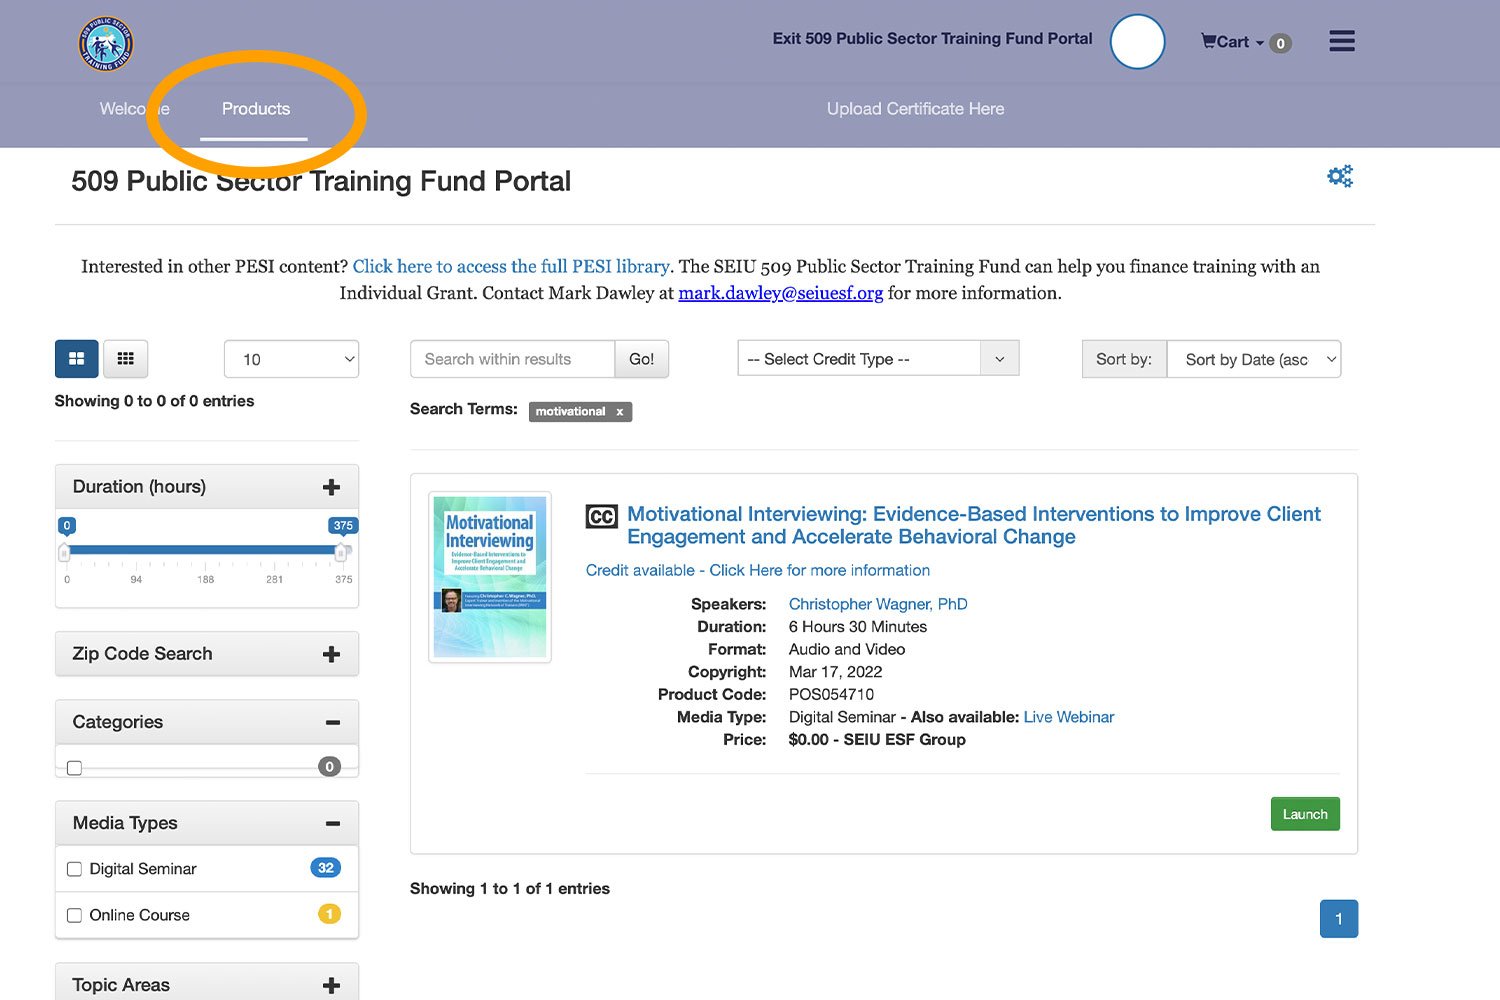Go to results page 1
The image size is (1500, 1000).
tap(1339, 919)
